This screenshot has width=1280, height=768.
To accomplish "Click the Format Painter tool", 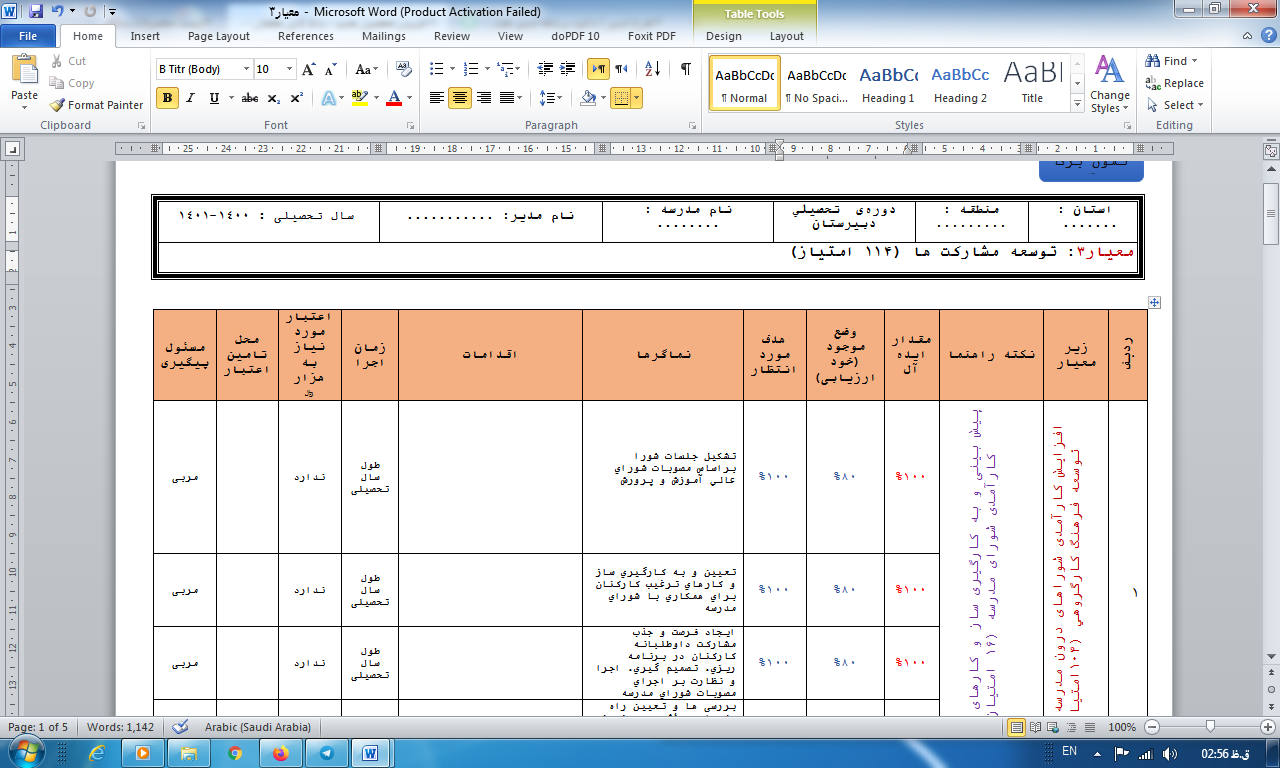I will [x=96, y=105].
